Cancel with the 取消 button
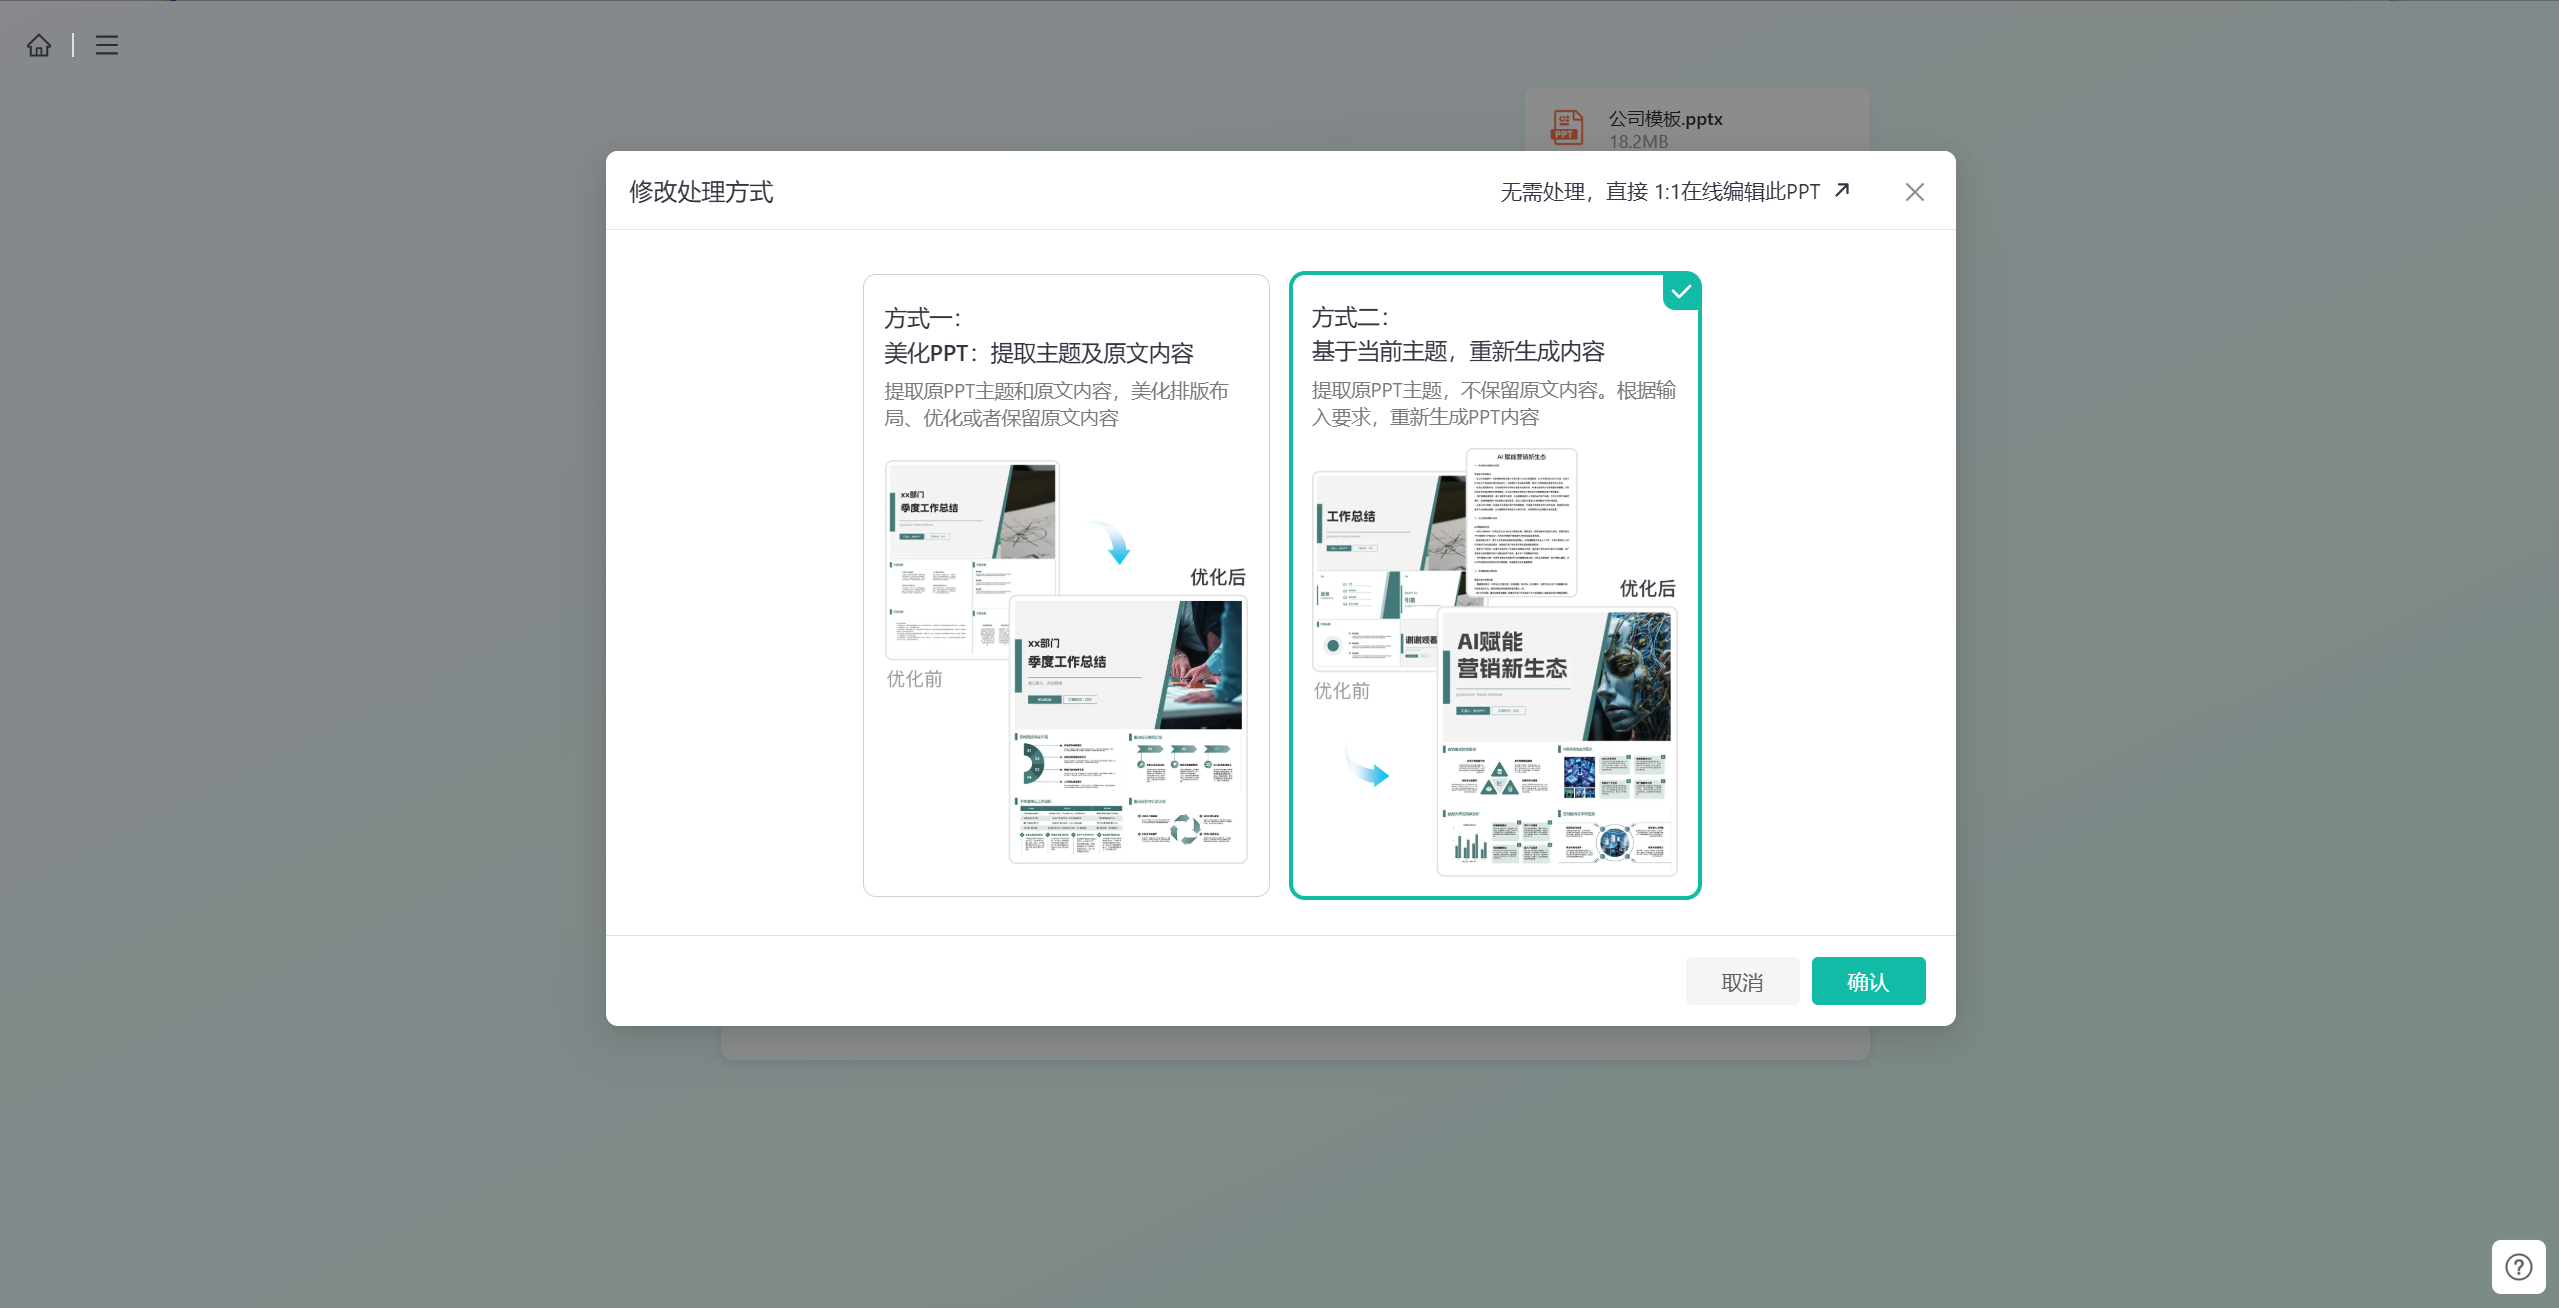Screen dimensions: 2559x1308 (1742, 981)
